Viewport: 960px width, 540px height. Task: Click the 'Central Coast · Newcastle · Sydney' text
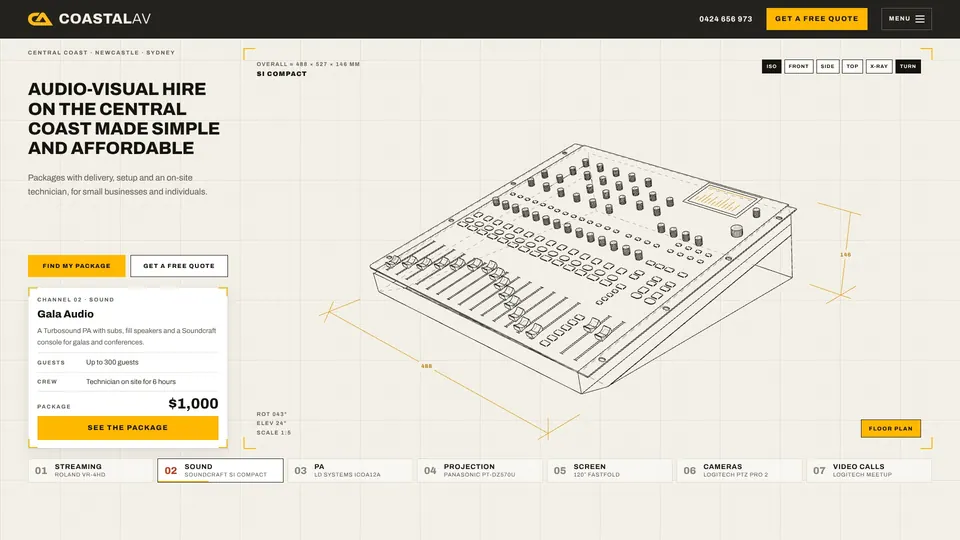pos(101,53)
